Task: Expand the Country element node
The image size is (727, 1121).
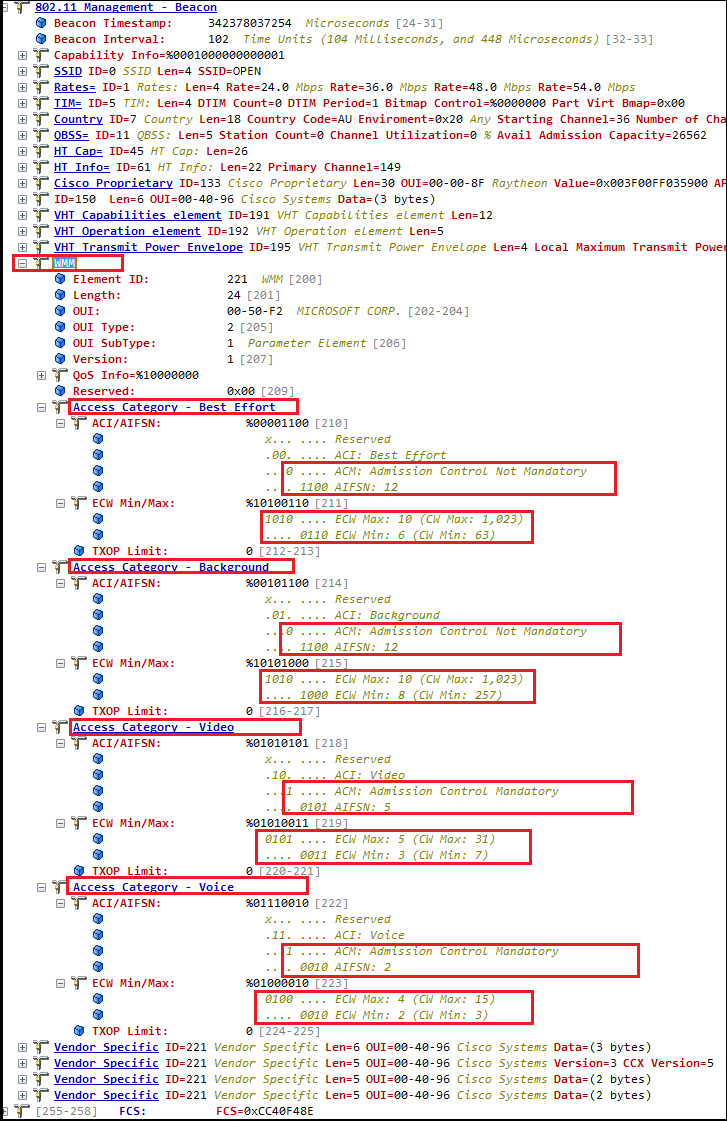Action: [23, 119]
